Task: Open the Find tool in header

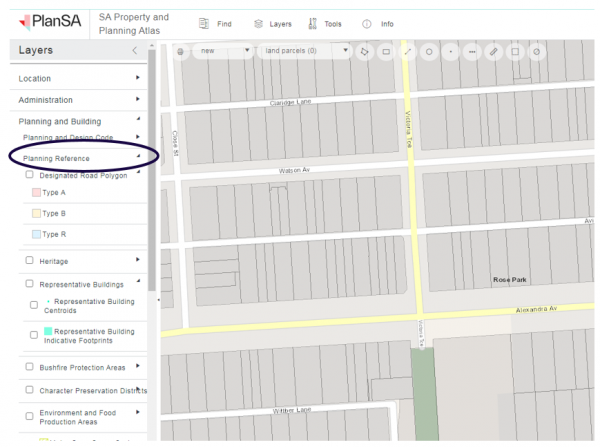Action: [214, 23]
